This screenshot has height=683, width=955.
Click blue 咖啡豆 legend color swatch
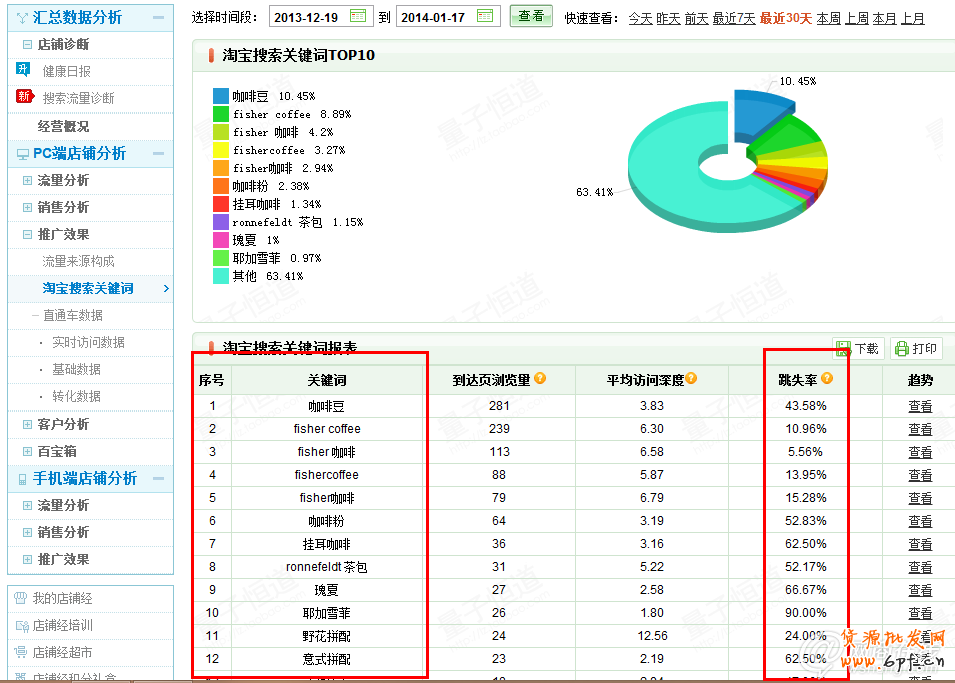click(x=221, y=96)
